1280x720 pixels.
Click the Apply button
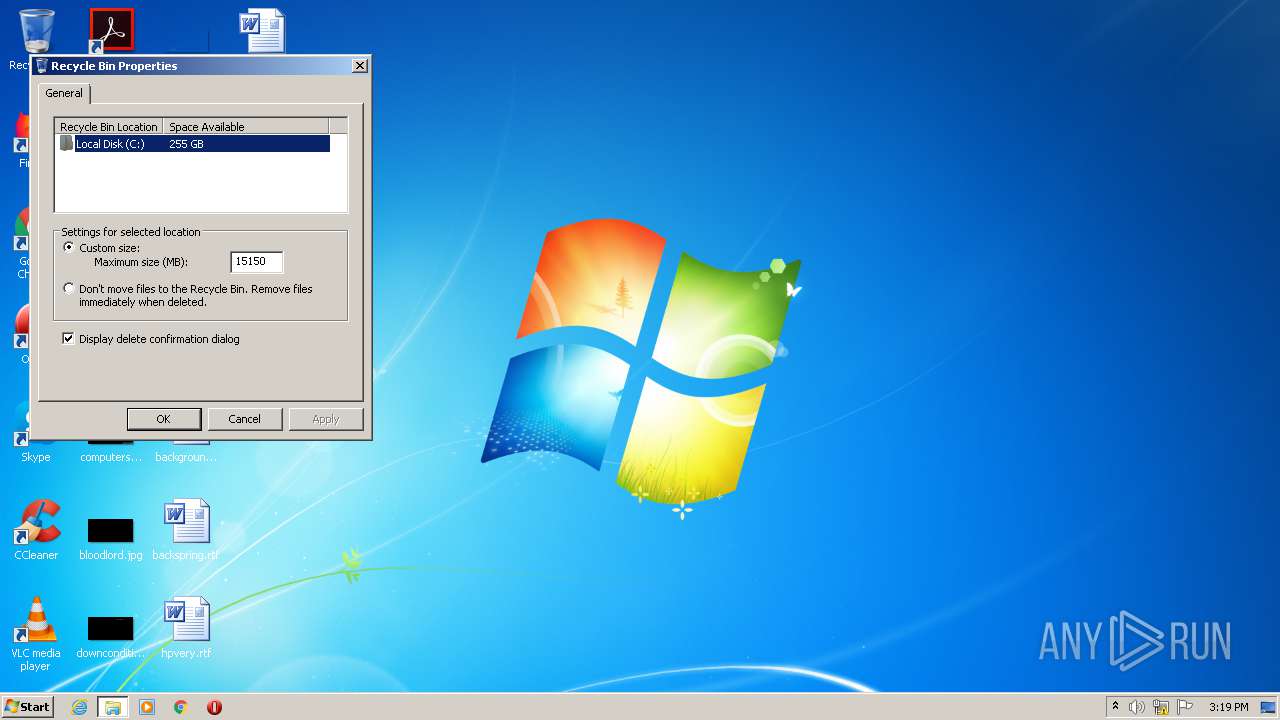point(326,419)
